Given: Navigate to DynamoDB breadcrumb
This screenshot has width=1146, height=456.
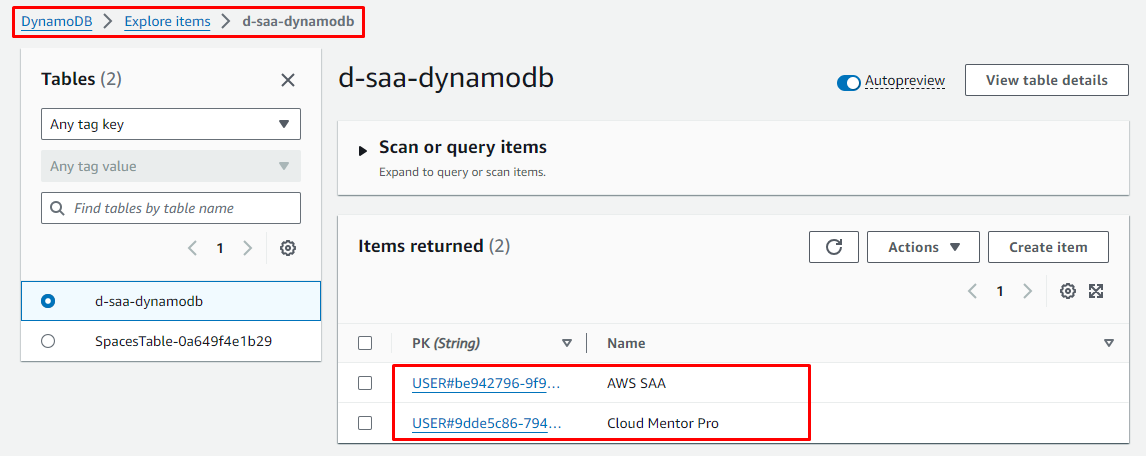Looking at the screenshot, I should pyautogui.click(x=57, y=21).
